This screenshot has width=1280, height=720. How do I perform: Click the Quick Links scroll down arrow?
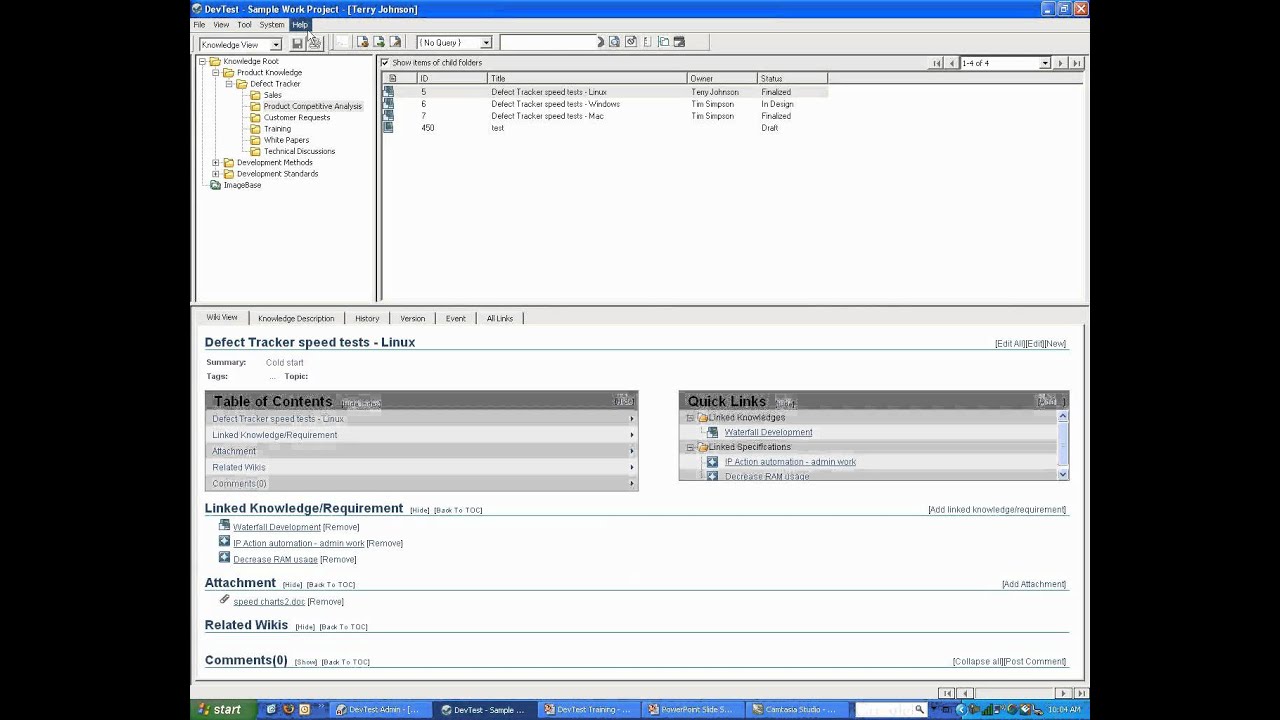coord(1062,474)
